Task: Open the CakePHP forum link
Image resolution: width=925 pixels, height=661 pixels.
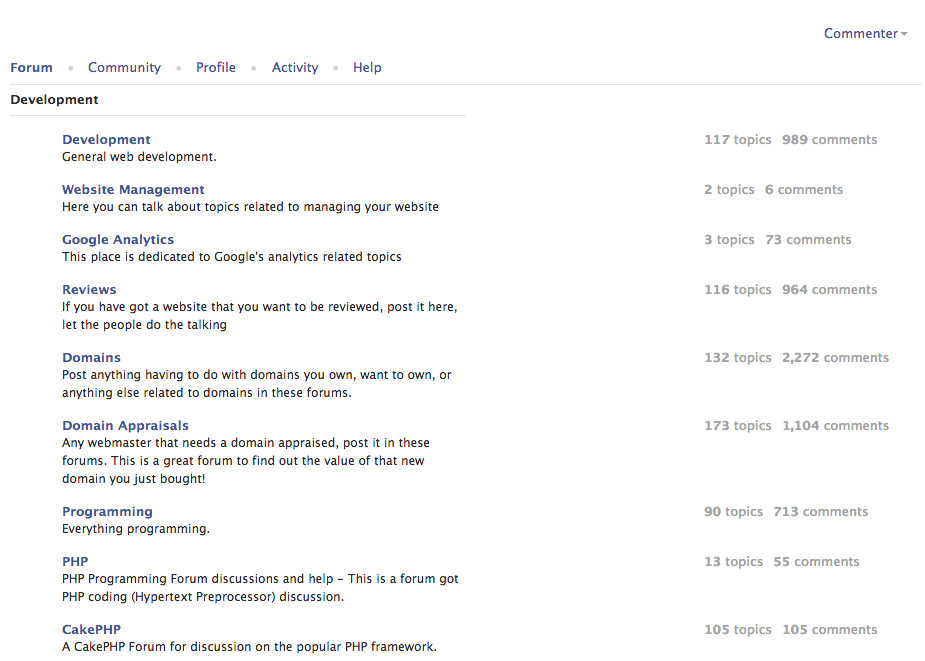Action: point(91,630)
